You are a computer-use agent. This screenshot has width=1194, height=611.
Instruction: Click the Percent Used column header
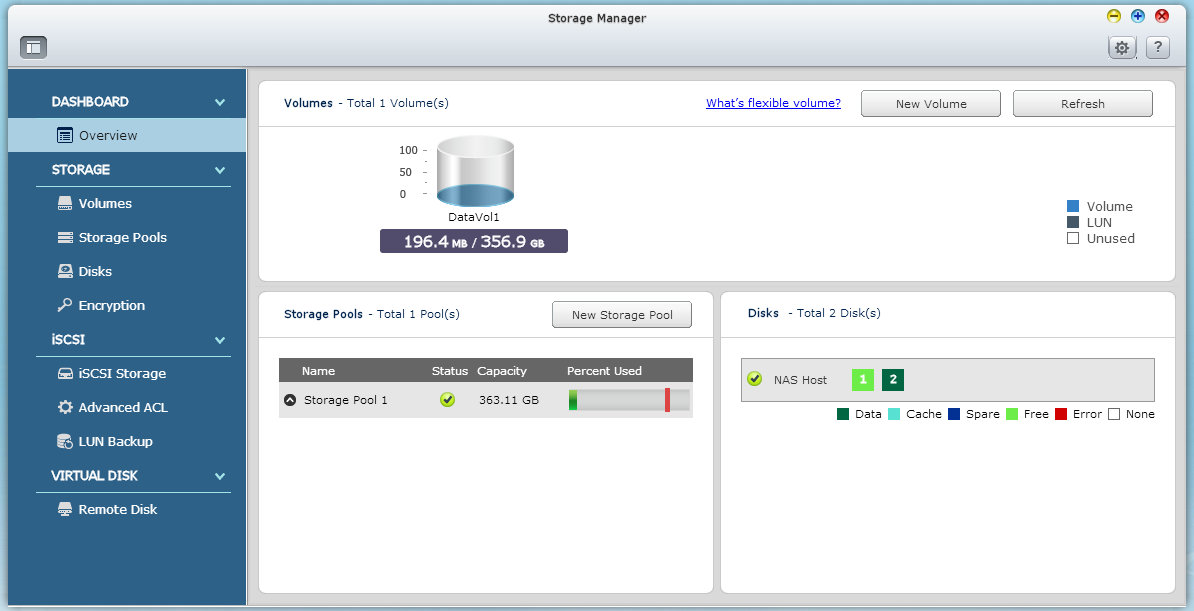tap(605, 371)
